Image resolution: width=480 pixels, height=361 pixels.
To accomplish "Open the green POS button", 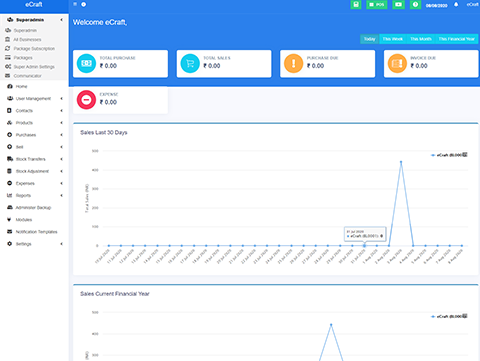I will pyautogui.click(x=377, y=4).
